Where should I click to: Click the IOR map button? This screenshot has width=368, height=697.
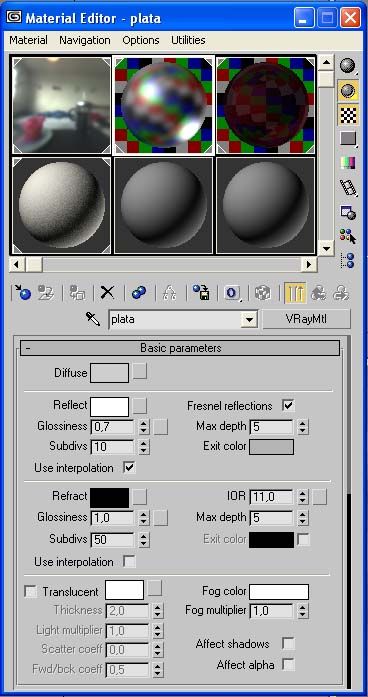pyautogui.click(x=320, y=497)
